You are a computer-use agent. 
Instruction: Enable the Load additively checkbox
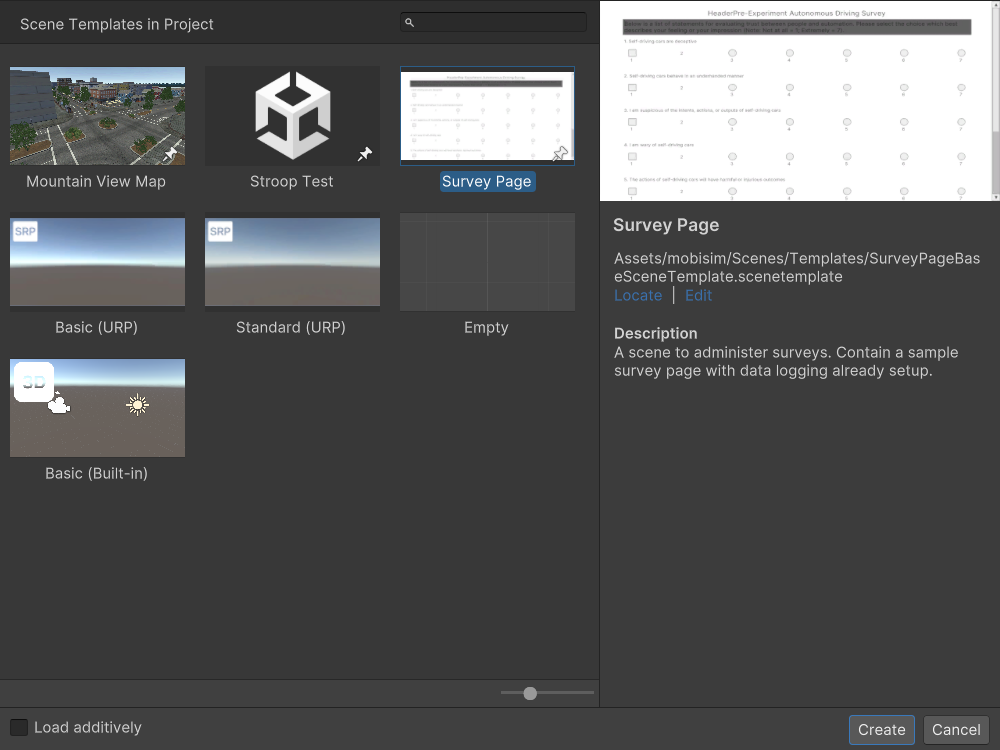(x=19, y=727)
